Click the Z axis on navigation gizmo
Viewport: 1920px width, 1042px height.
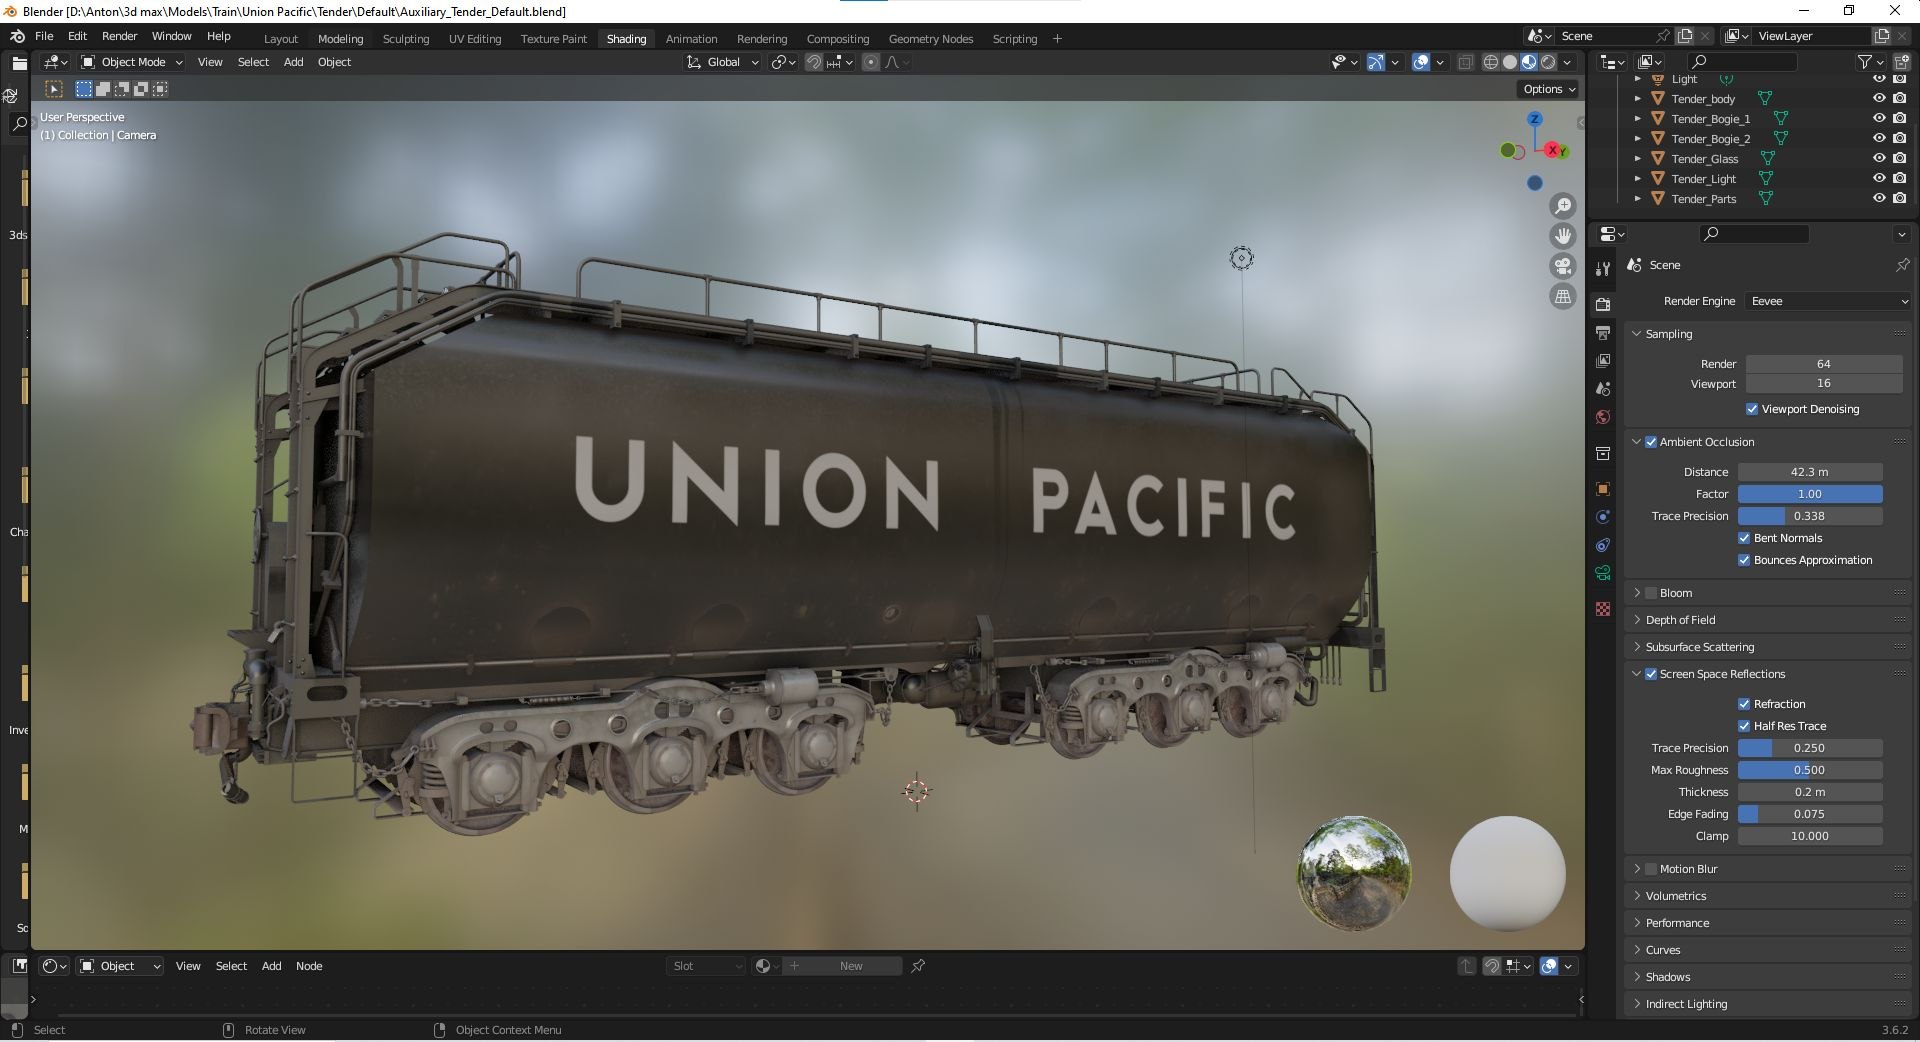[1534, 119]
